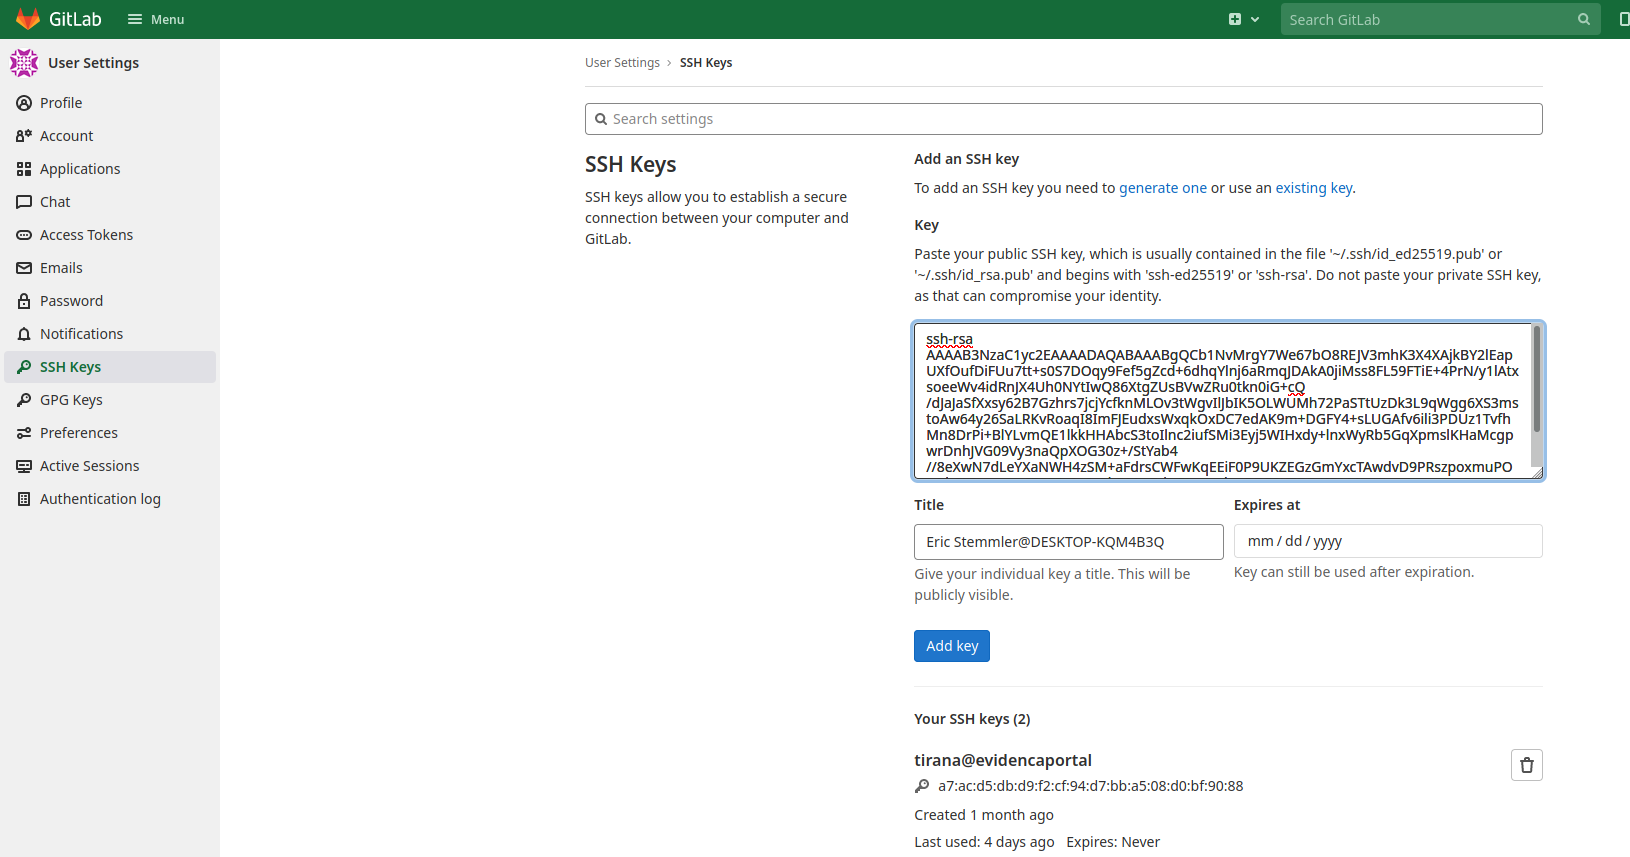Click the fingerprint text a7:ac:d5:db
Image resolution: width=1630 pixels, height=857 pixels.
[1090, 786]
